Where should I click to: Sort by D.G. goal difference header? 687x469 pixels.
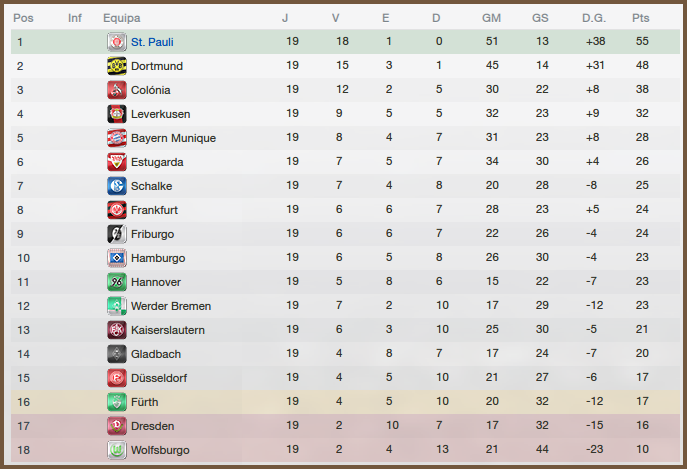coord(594,18)
